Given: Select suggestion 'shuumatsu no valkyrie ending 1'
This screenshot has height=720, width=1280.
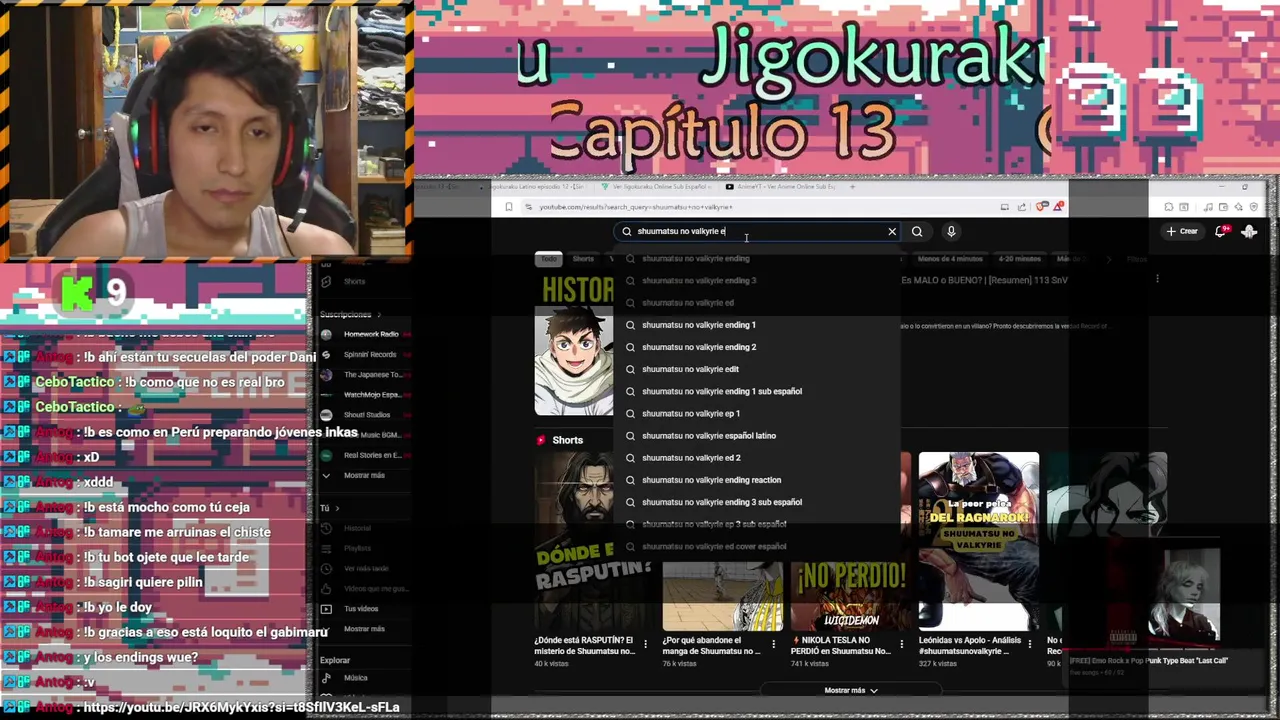Looking at the screenshot, I should [758, 325].
